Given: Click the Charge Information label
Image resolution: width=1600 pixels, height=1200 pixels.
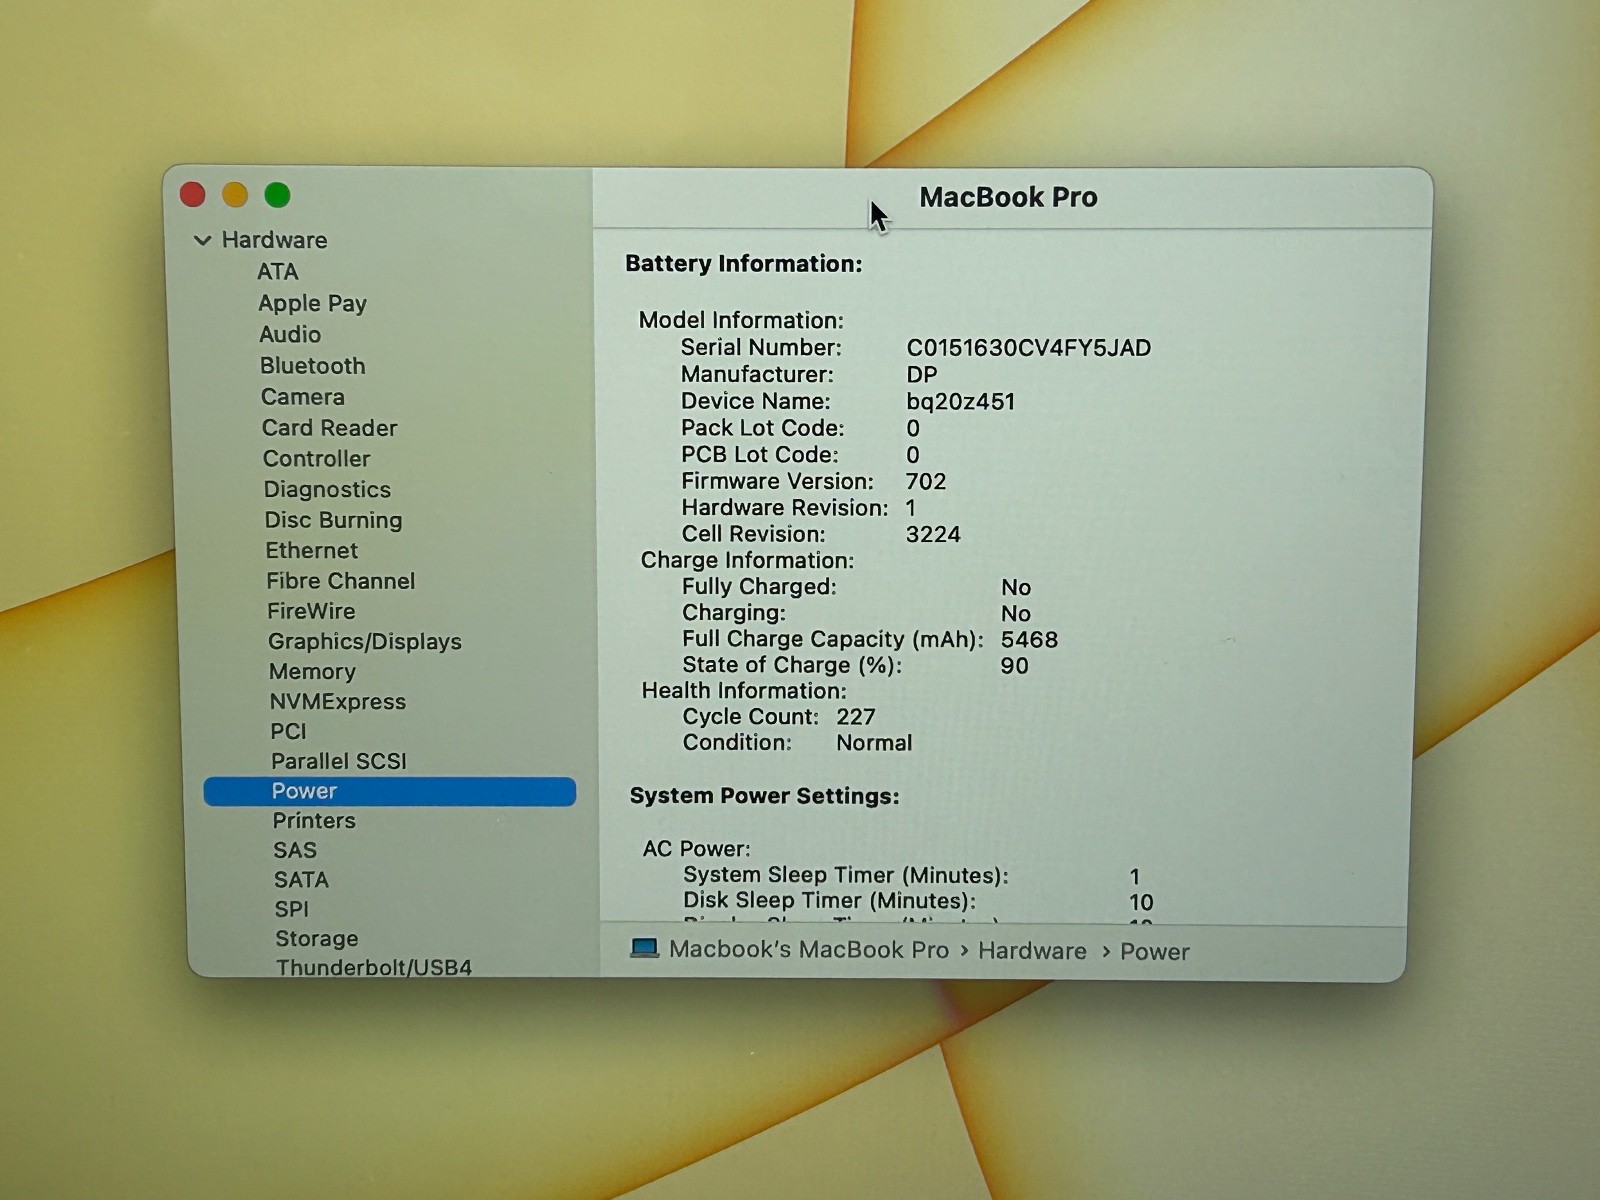Looking at the screenshot, I should pos(747,560).
